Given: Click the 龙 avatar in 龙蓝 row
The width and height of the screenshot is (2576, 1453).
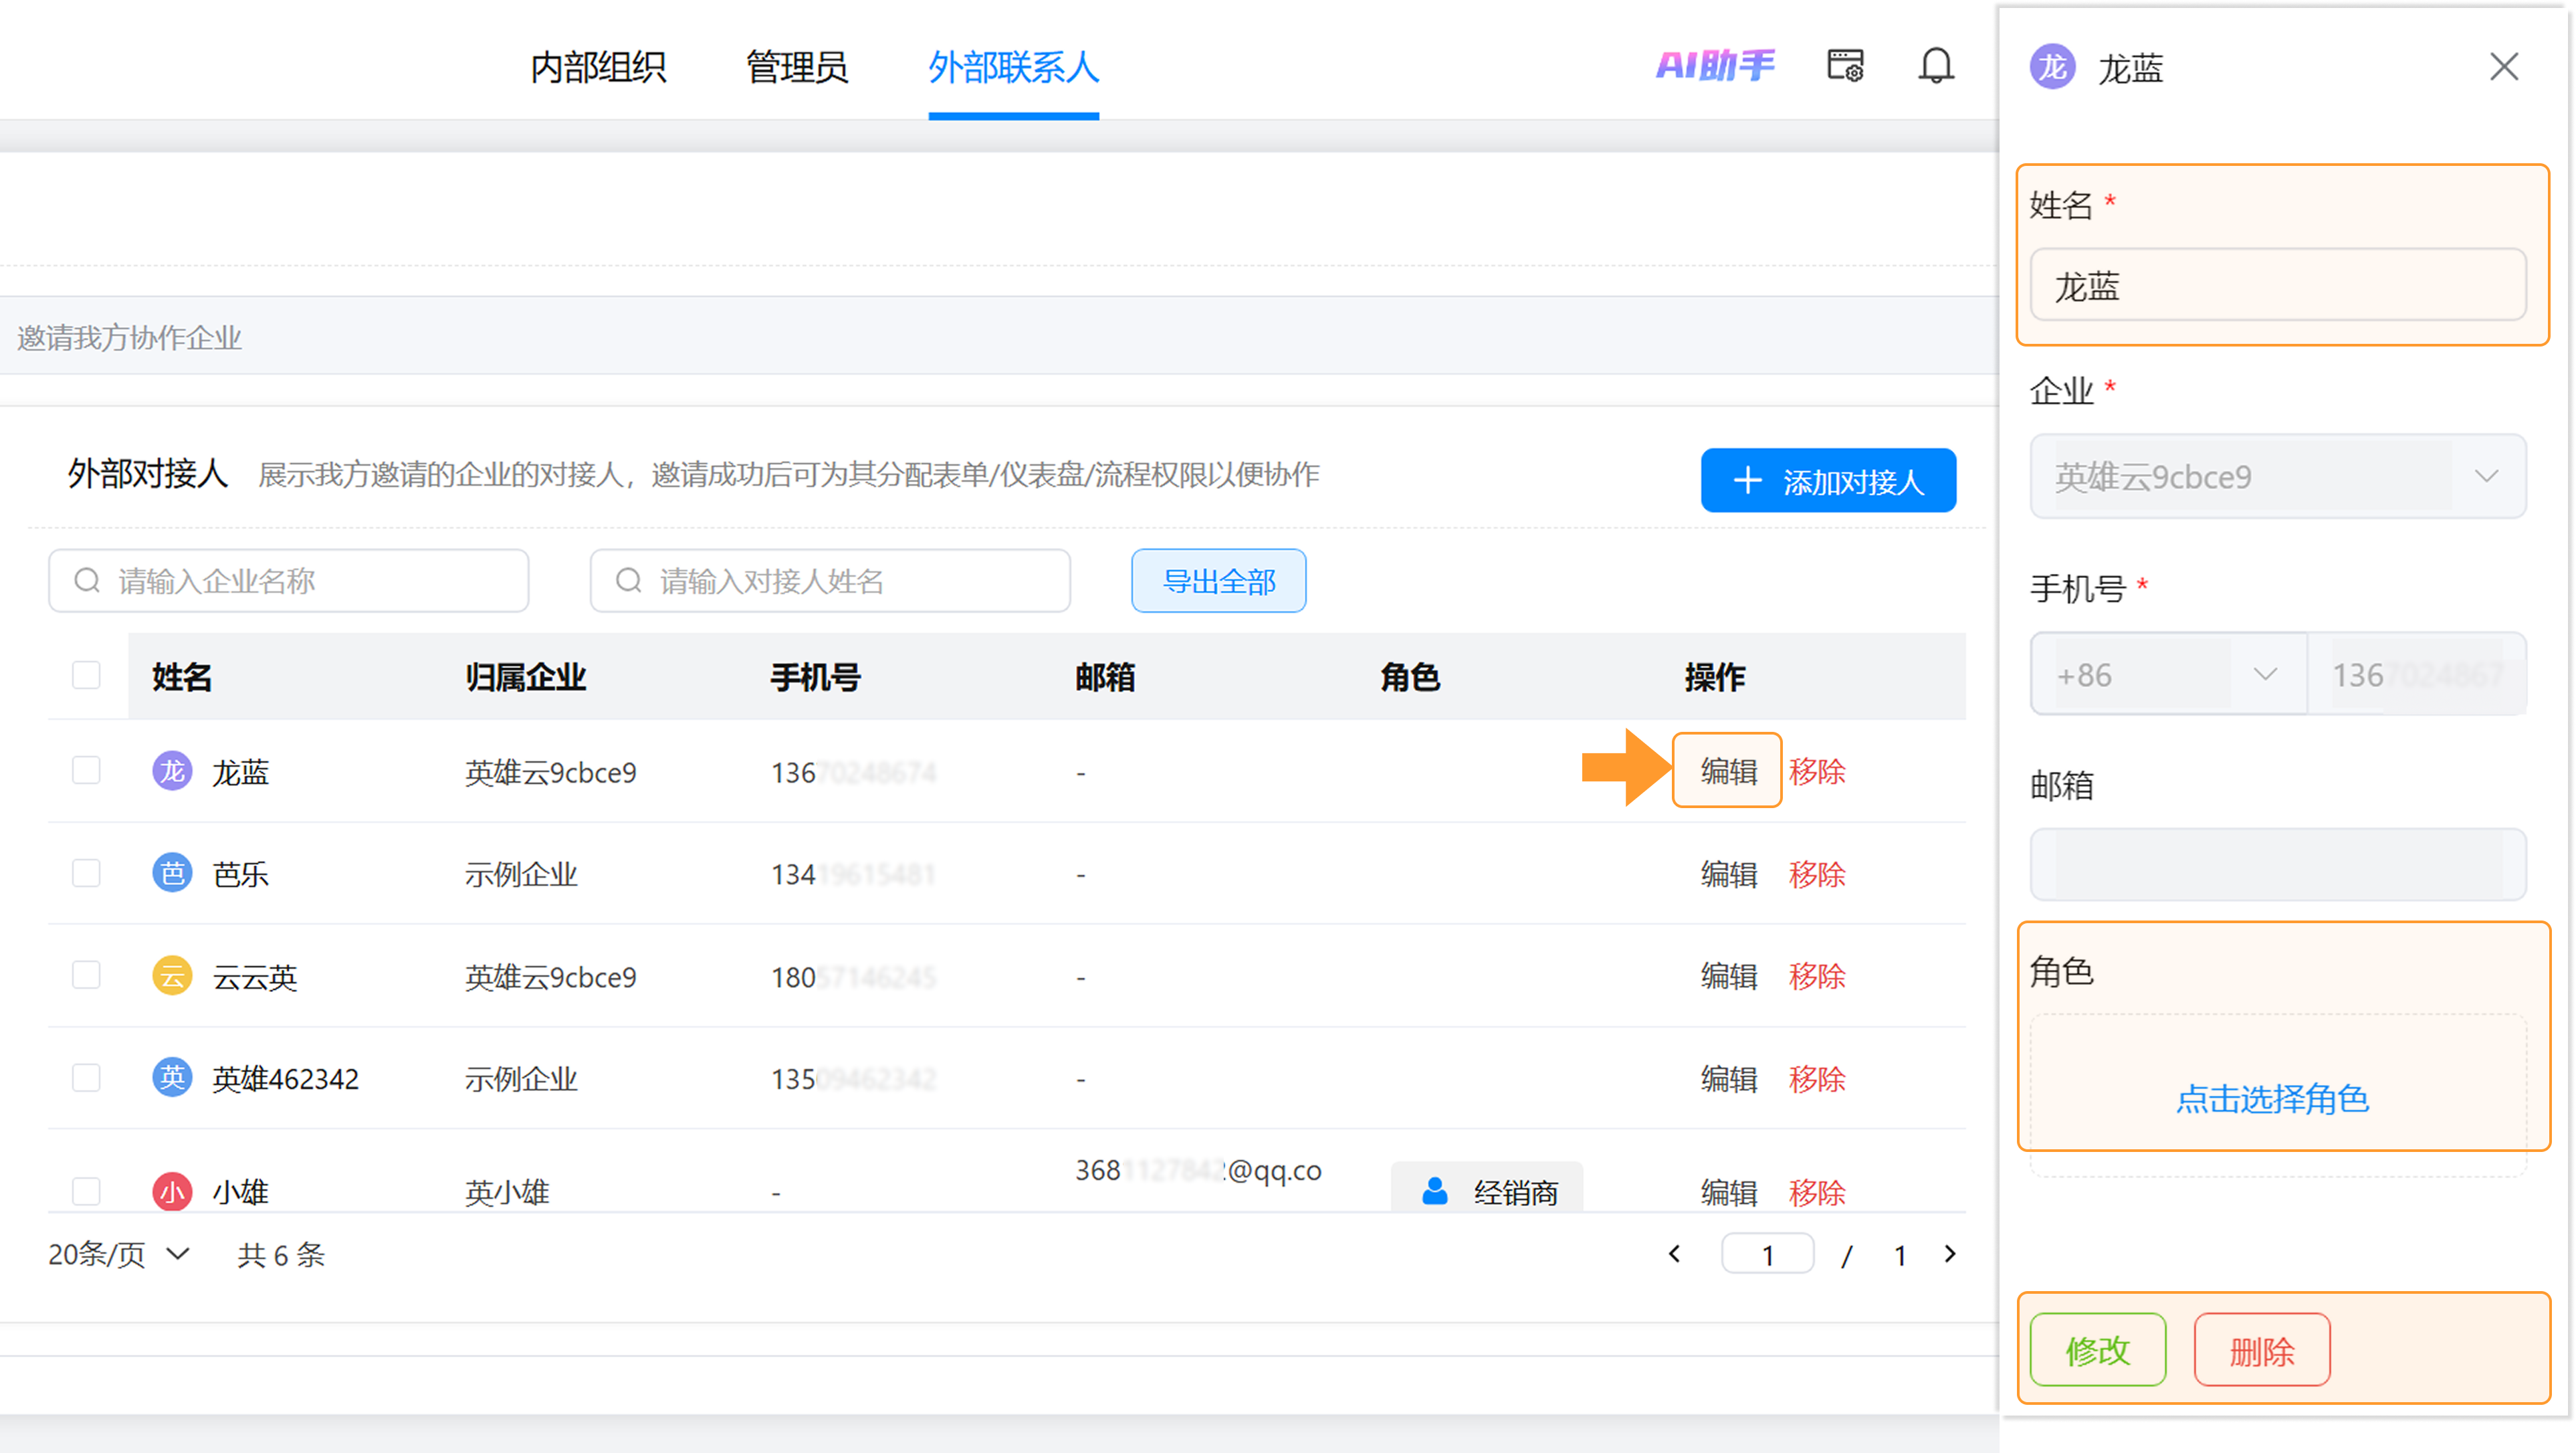Looking at the screenshot, I should tap(172, 771).
